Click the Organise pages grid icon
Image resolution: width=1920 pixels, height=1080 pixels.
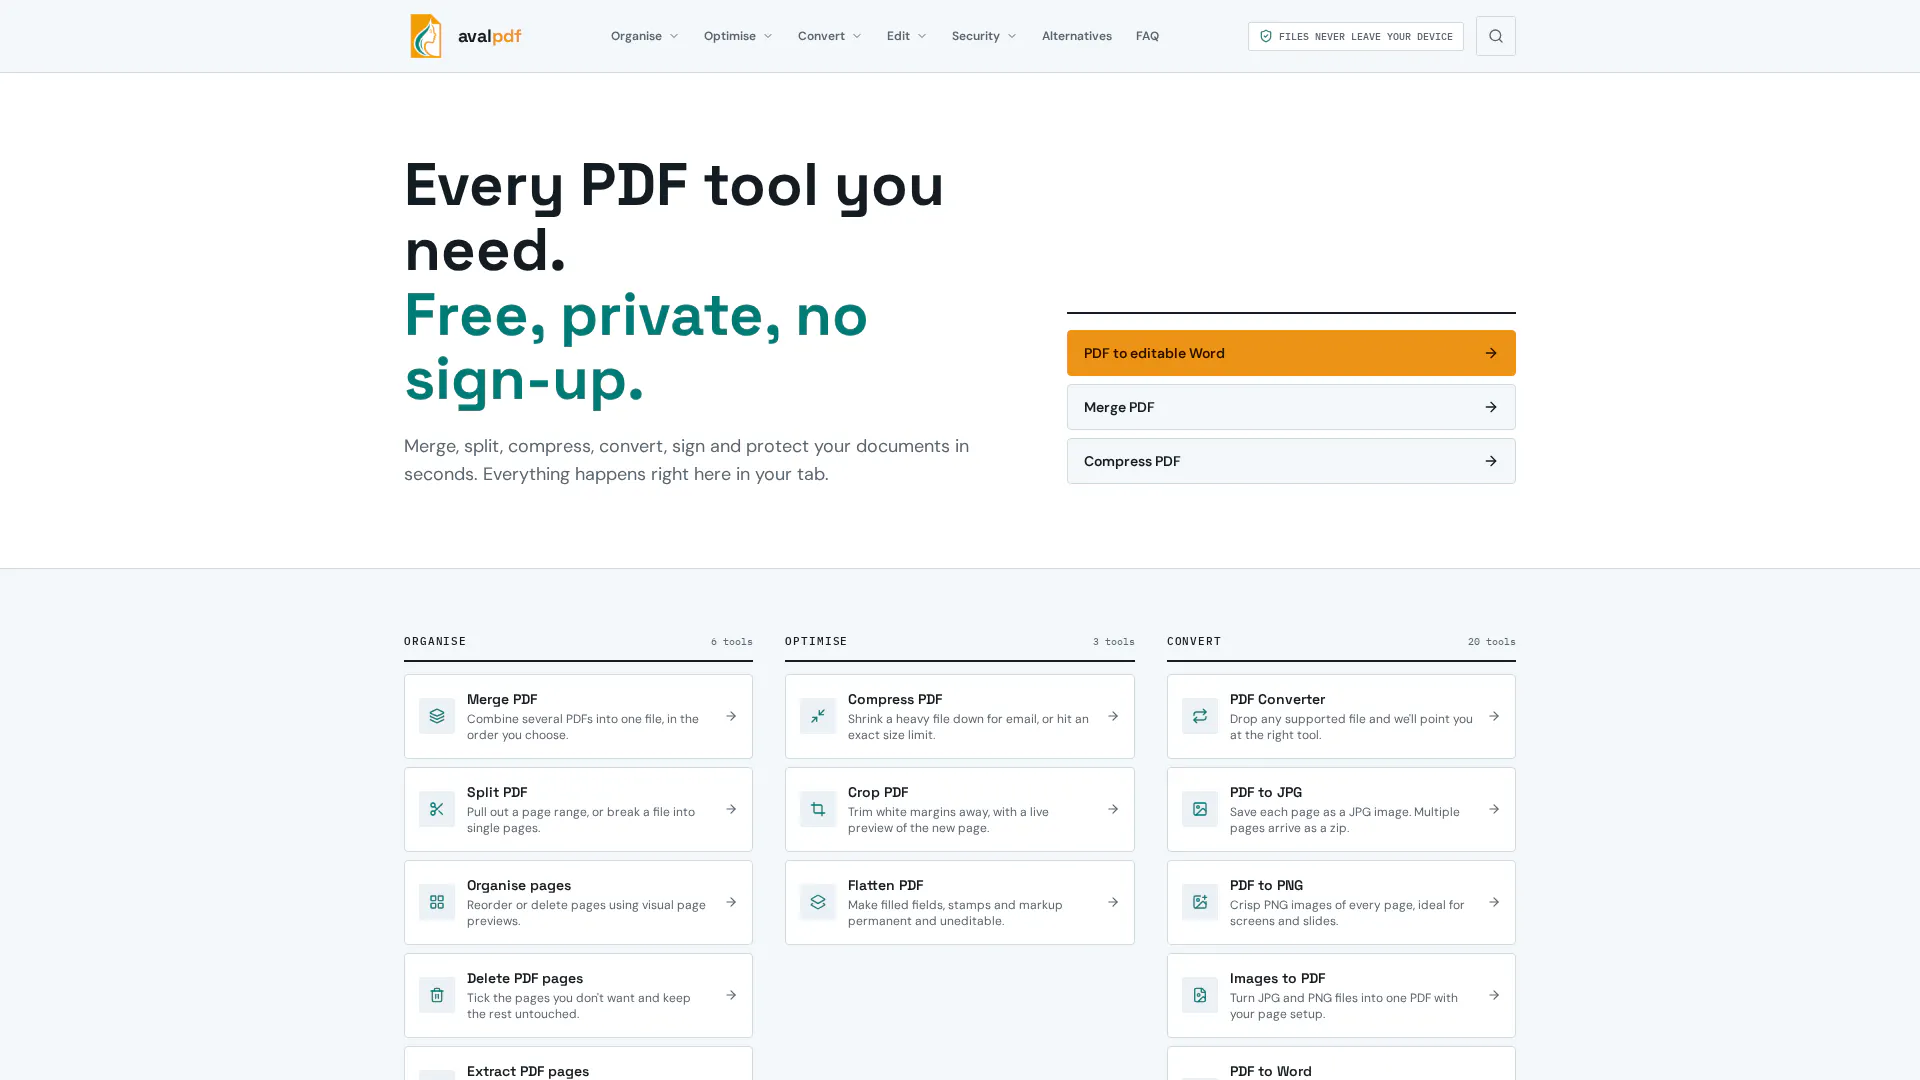click(x=437, y=902)
